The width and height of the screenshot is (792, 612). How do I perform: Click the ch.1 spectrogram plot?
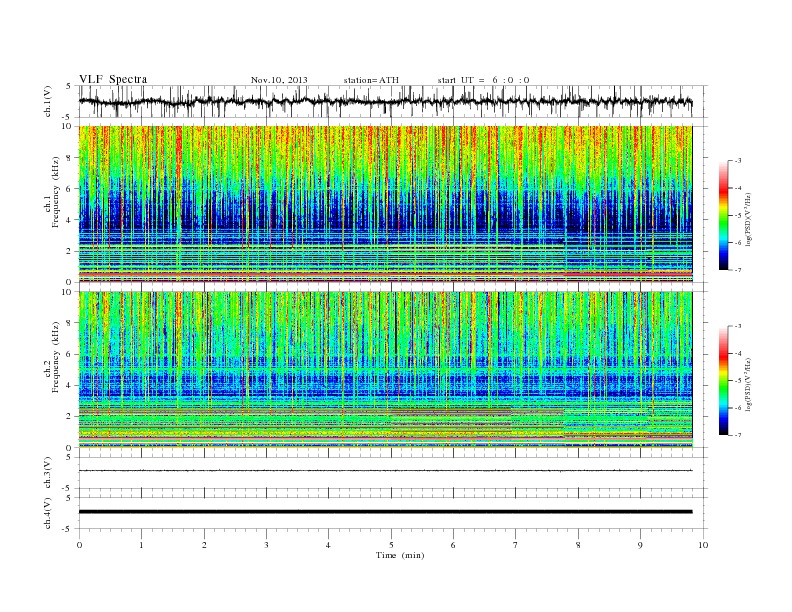[386, 204]
